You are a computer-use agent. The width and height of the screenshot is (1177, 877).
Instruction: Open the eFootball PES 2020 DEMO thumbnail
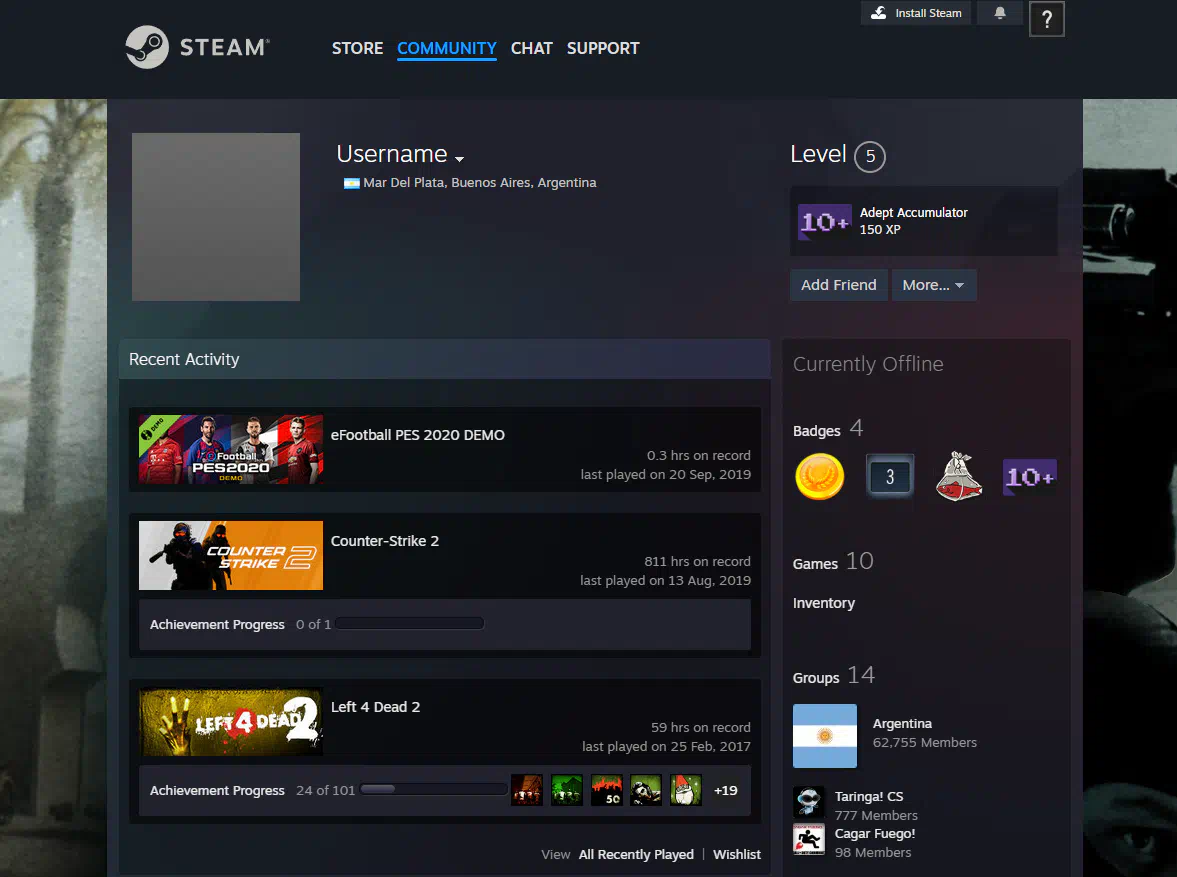pyautogui.click(x=231, y=449)
